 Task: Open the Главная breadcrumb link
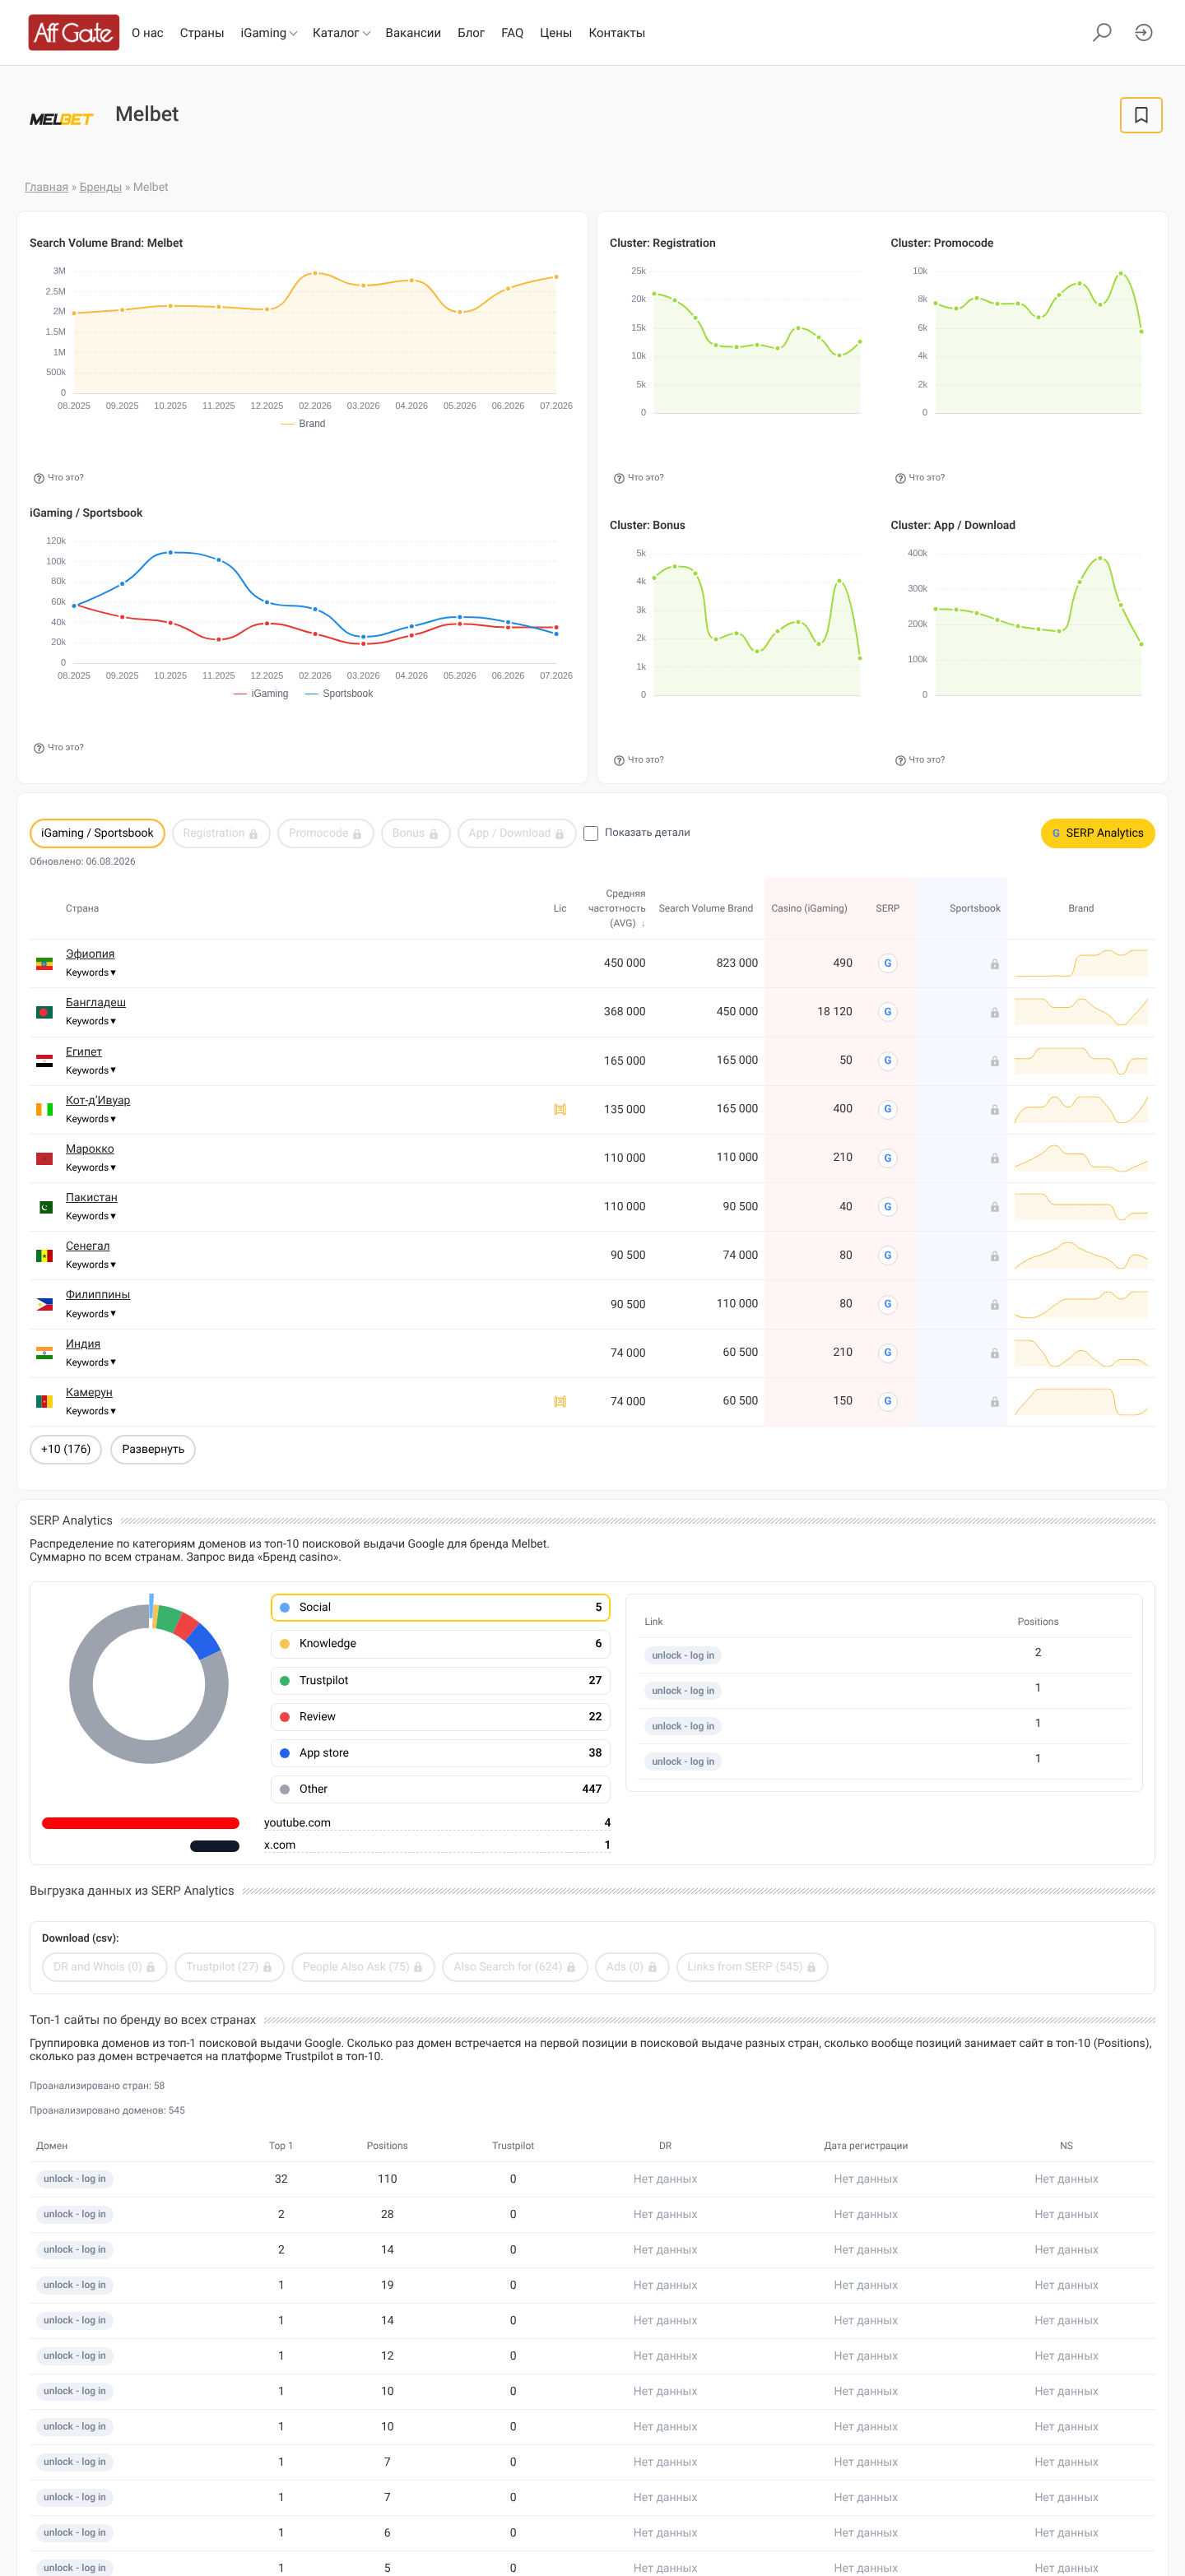tap(46, 187)
